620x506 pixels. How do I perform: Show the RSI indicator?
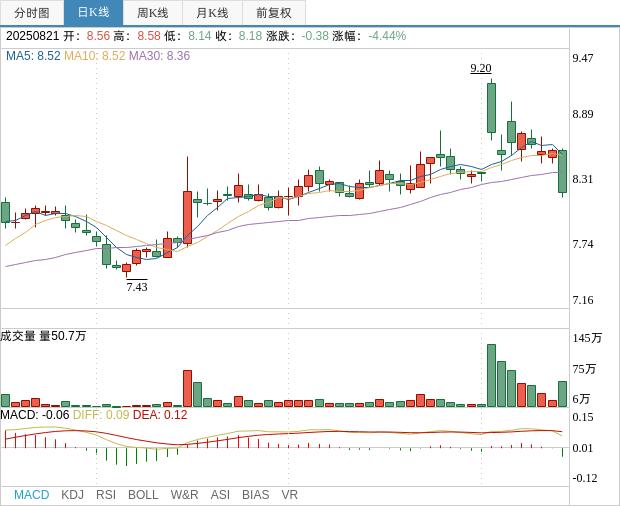tap(106, 495)
